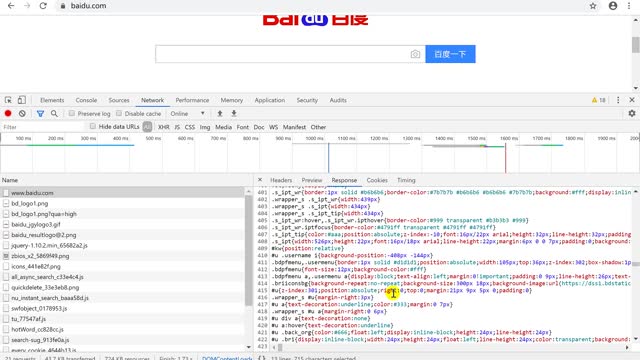Clear the network log

tap(22, 113)
